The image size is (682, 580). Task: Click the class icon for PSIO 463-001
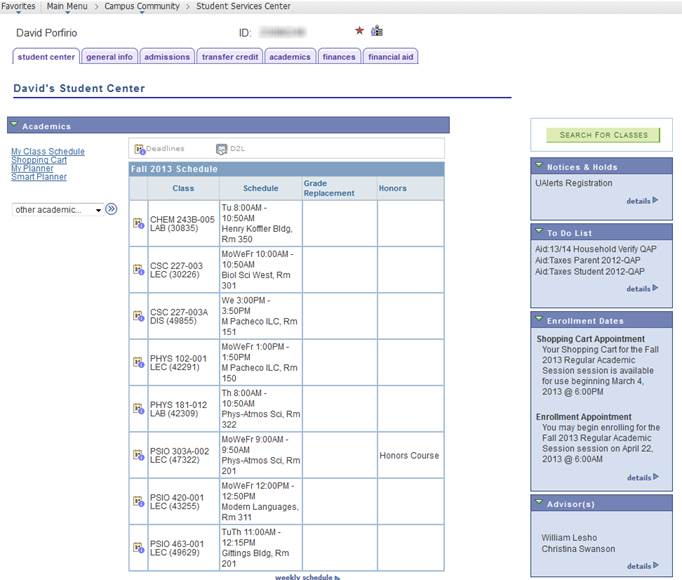point(139,547)
